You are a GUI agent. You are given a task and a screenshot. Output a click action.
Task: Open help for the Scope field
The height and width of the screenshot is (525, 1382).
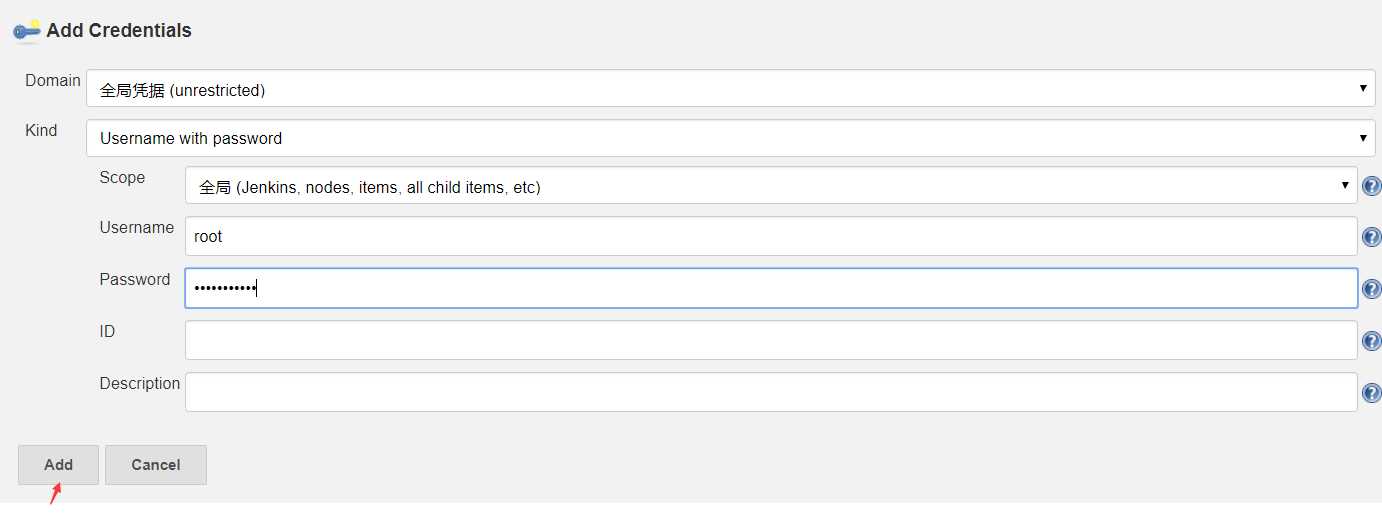click(1372, 186)
